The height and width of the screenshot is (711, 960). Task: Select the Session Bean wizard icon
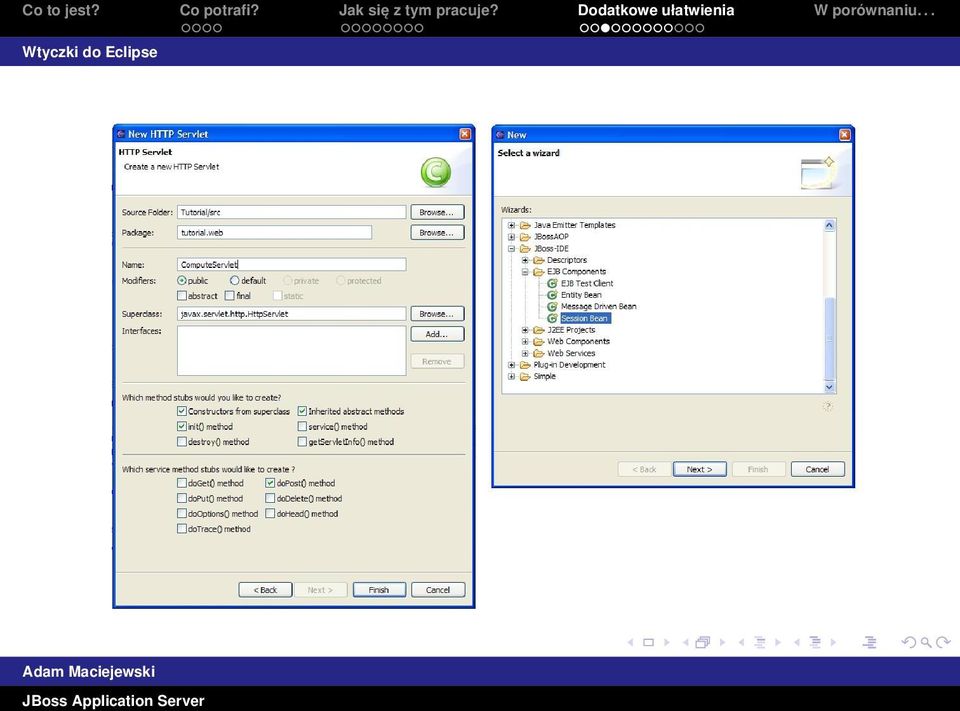click(x=552, y=318)
